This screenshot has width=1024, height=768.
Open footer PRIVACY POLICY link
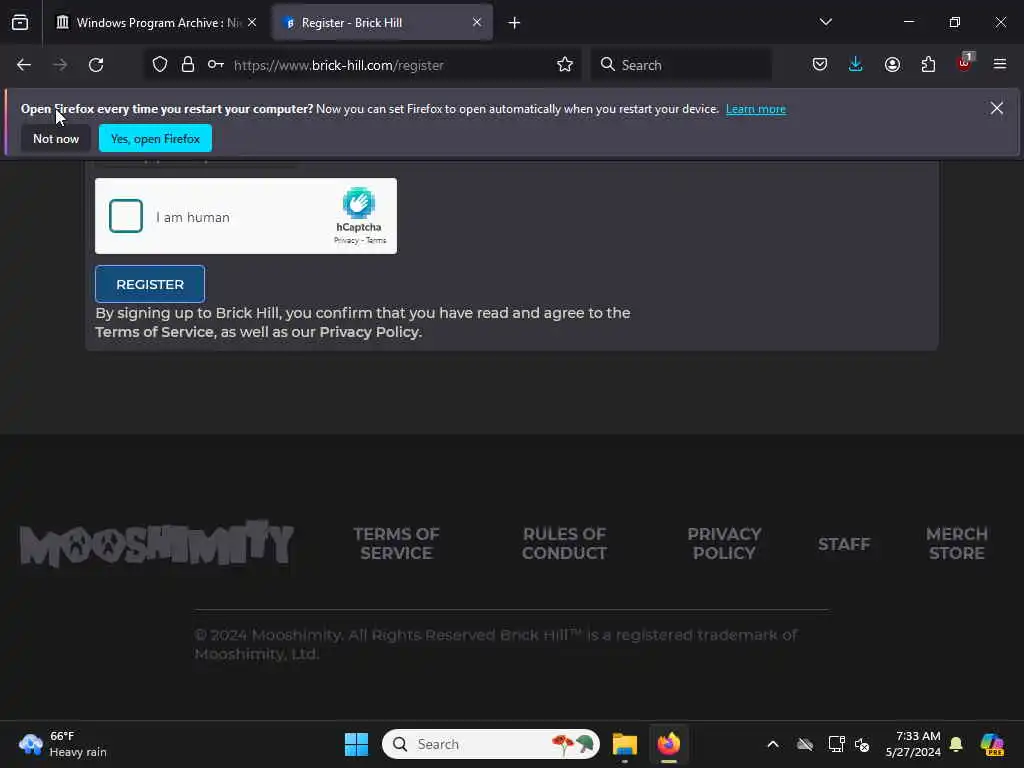(x=724, y=543)
